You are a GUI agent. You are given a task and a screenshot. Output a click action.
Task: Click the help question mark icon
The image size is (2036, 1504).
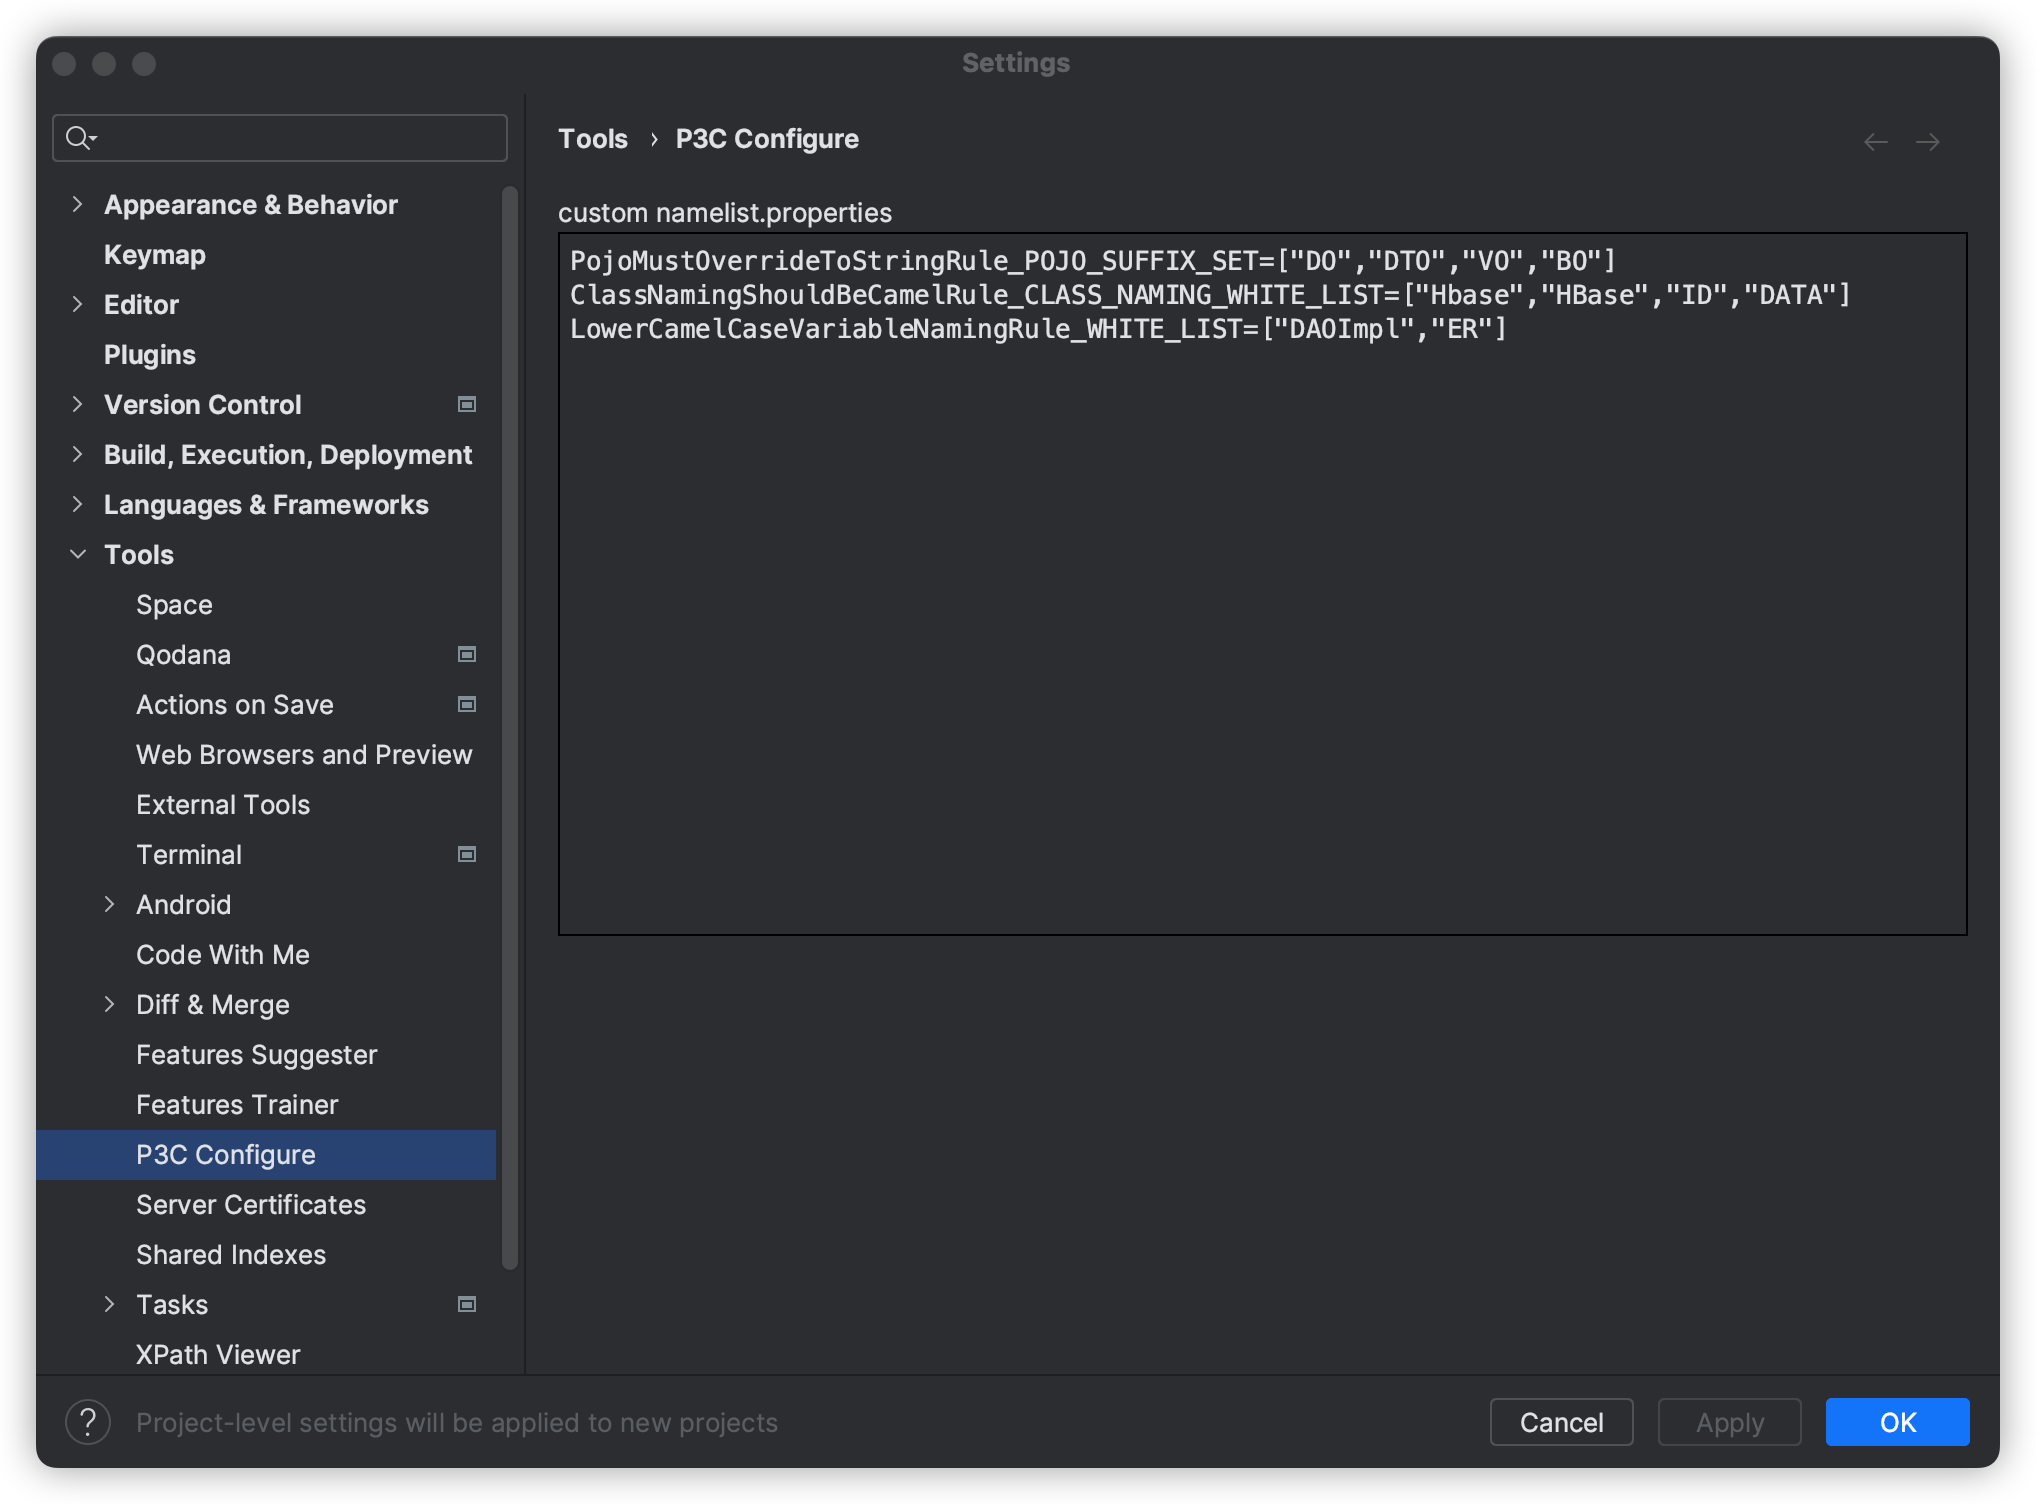(90, 1421)
